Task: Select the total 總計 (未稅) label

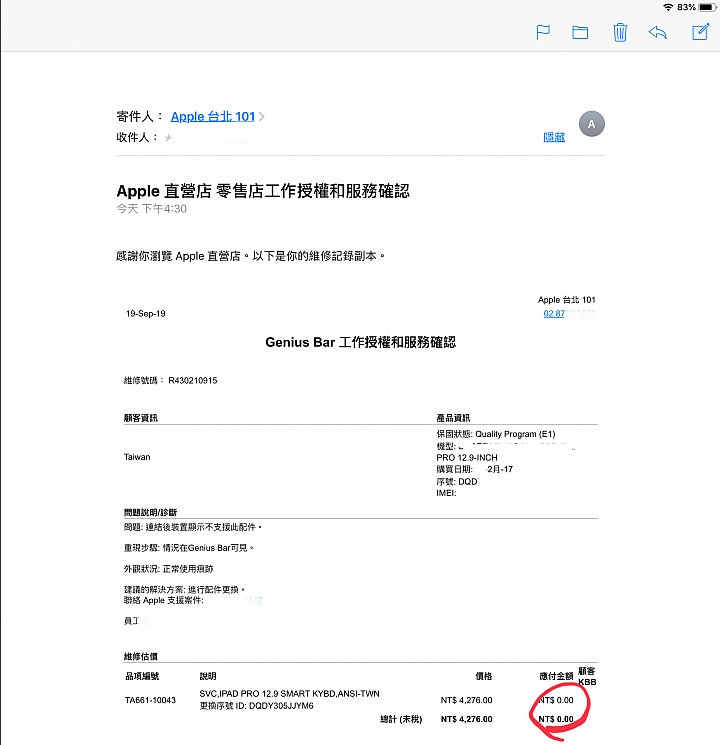Action: [x=401, y=719]
